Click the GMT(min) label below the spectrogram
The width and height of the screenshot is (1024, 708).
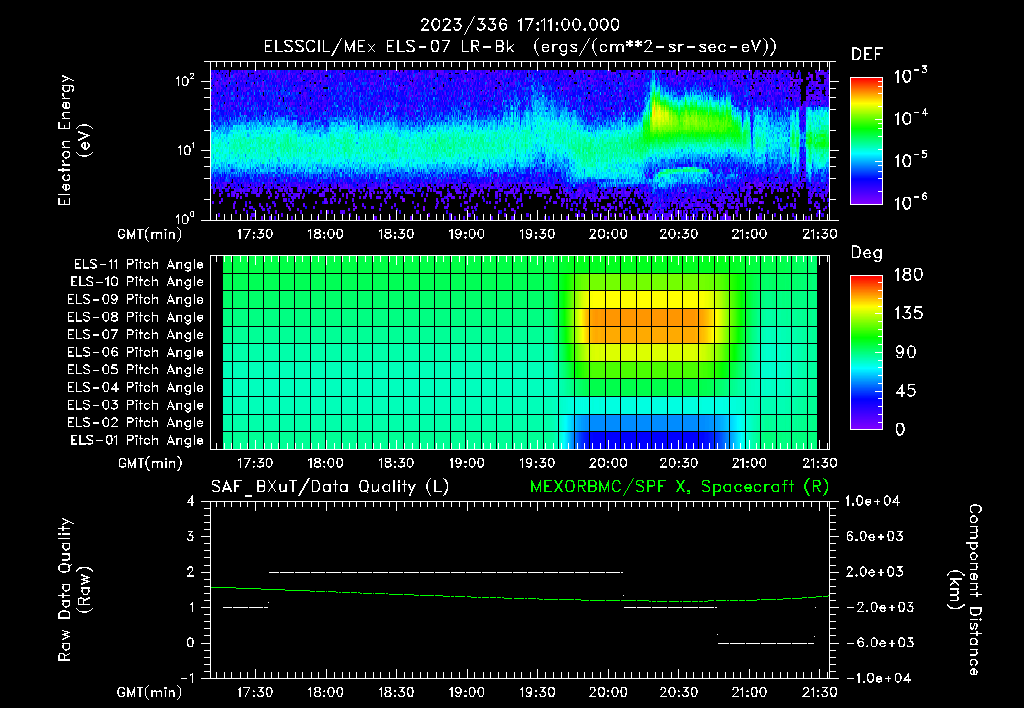tap(150, 234)
